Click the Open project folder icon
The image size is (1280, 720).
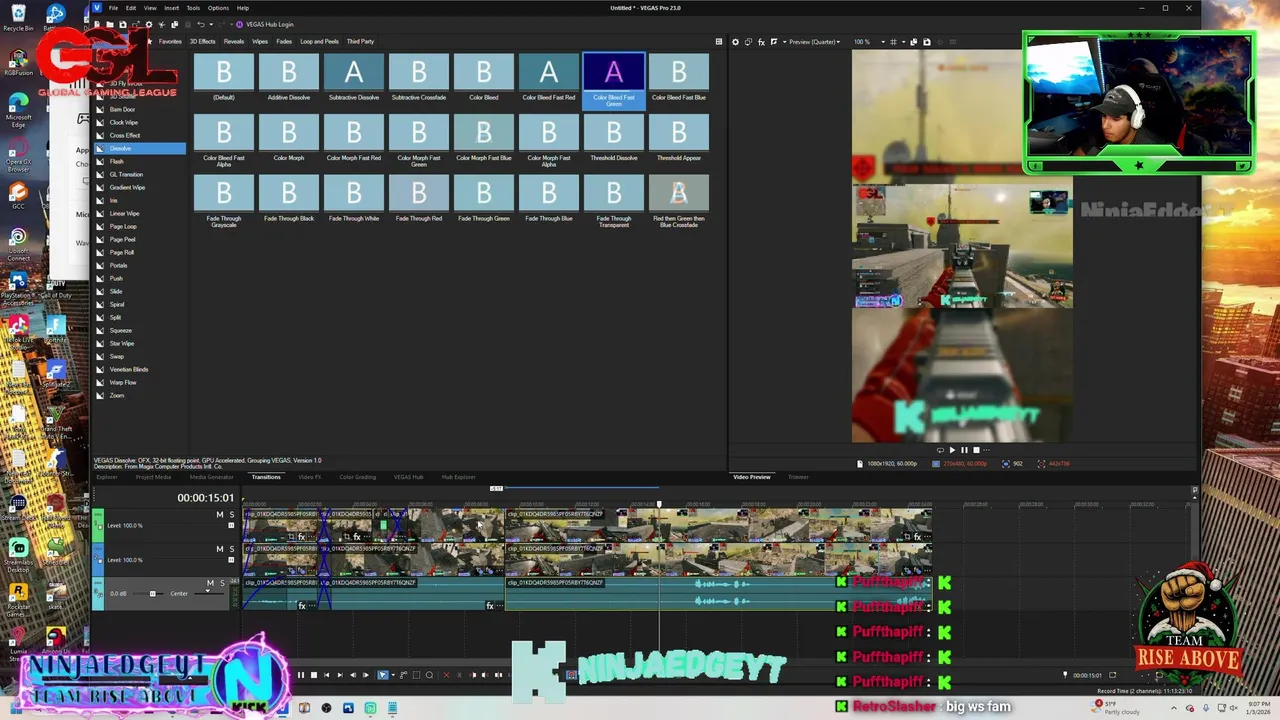[x=110, y=24]
